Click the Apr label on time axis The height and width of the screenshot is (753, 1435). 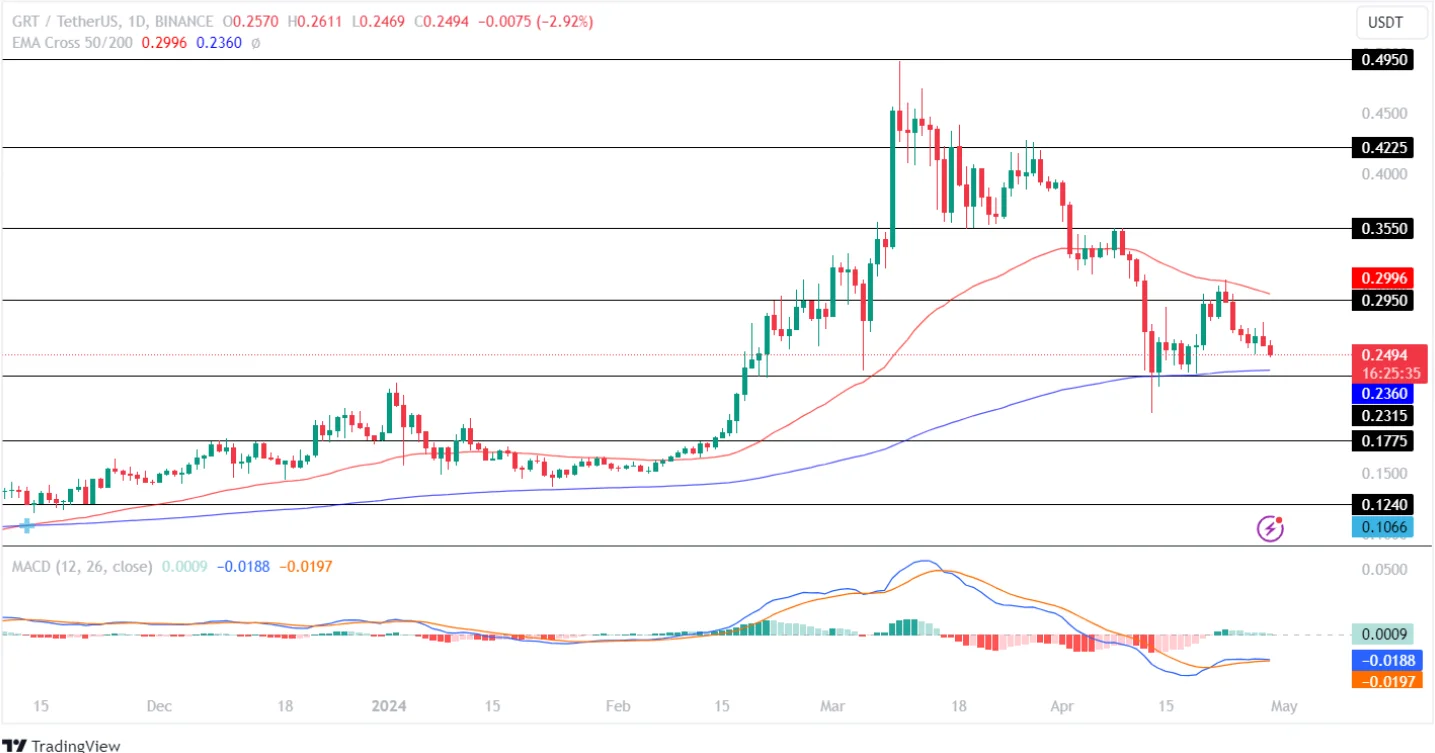click(1063, 706)
